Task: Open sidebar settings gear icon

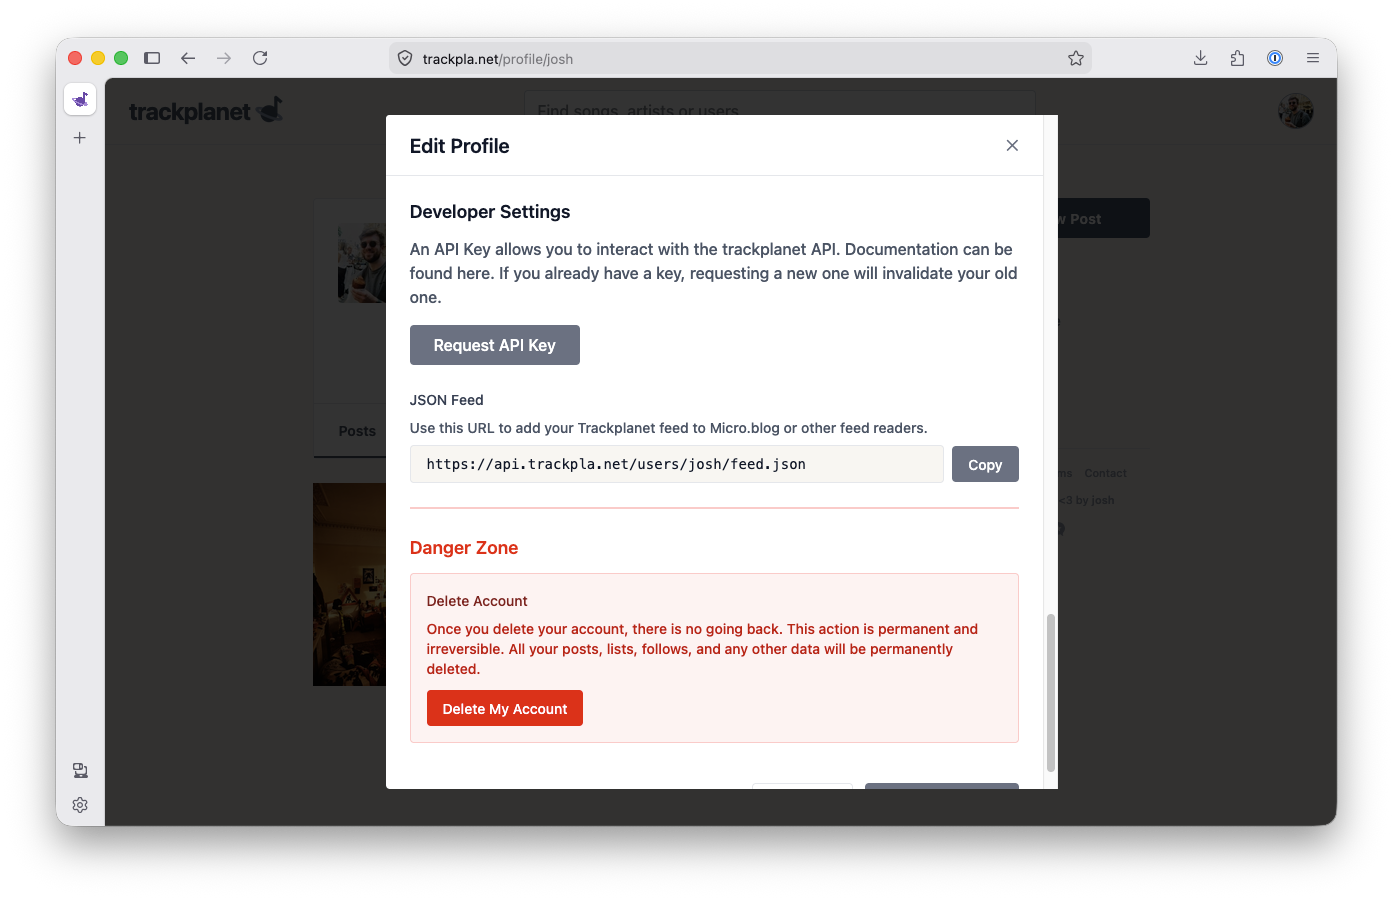Action: [x=80, y=805]
